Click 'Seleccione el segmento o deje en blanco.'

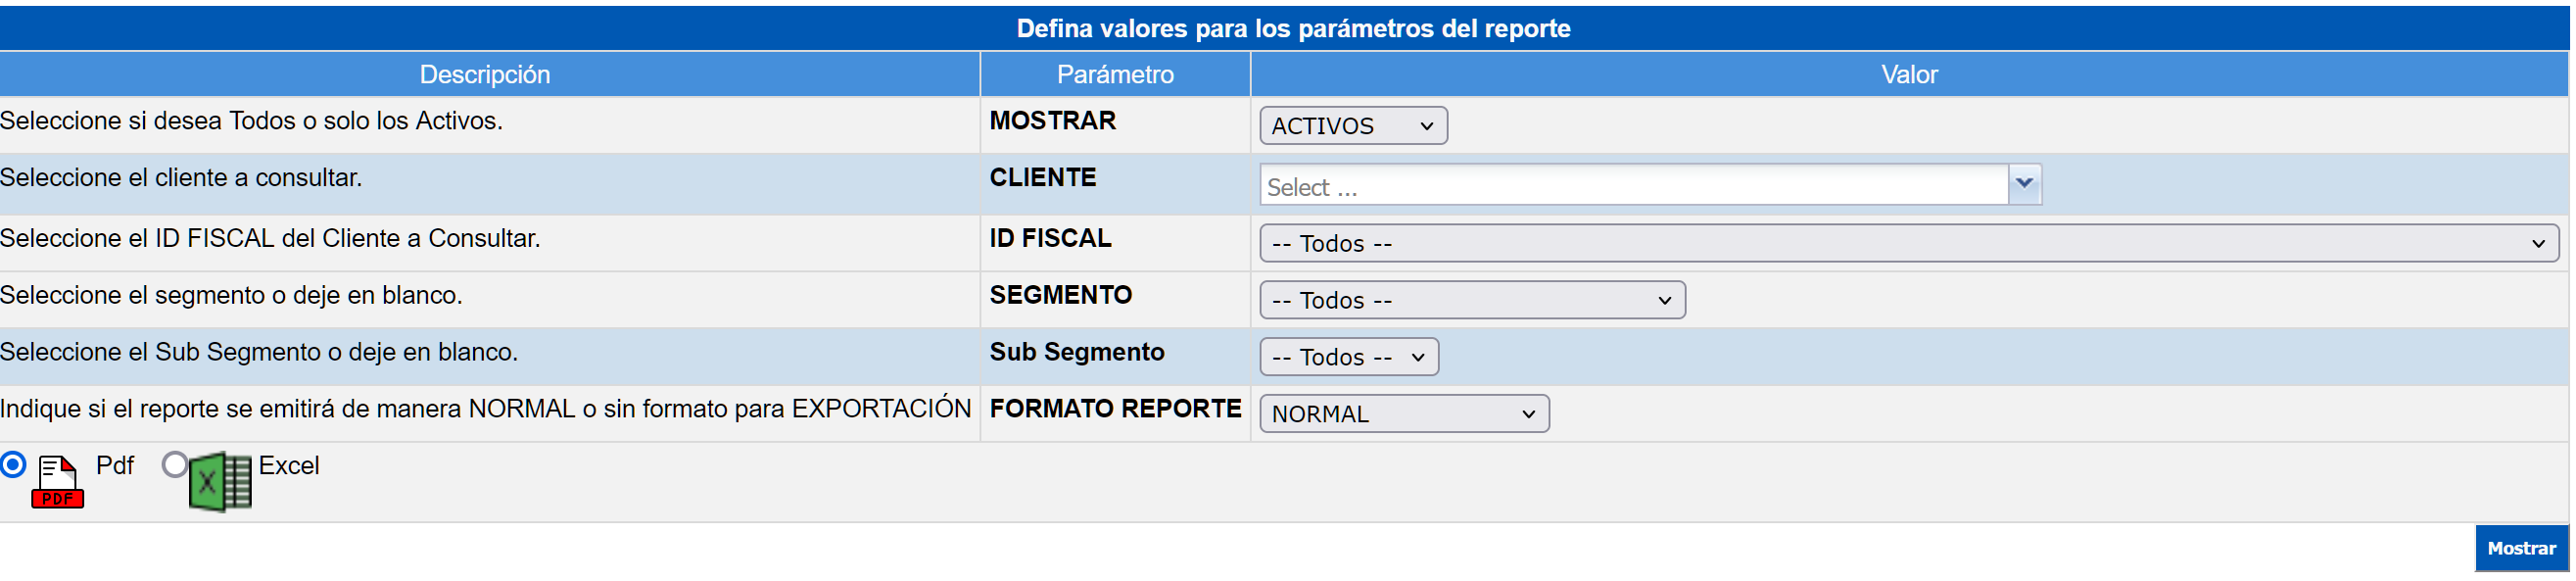pyautogui.click(x=231, y=296)
